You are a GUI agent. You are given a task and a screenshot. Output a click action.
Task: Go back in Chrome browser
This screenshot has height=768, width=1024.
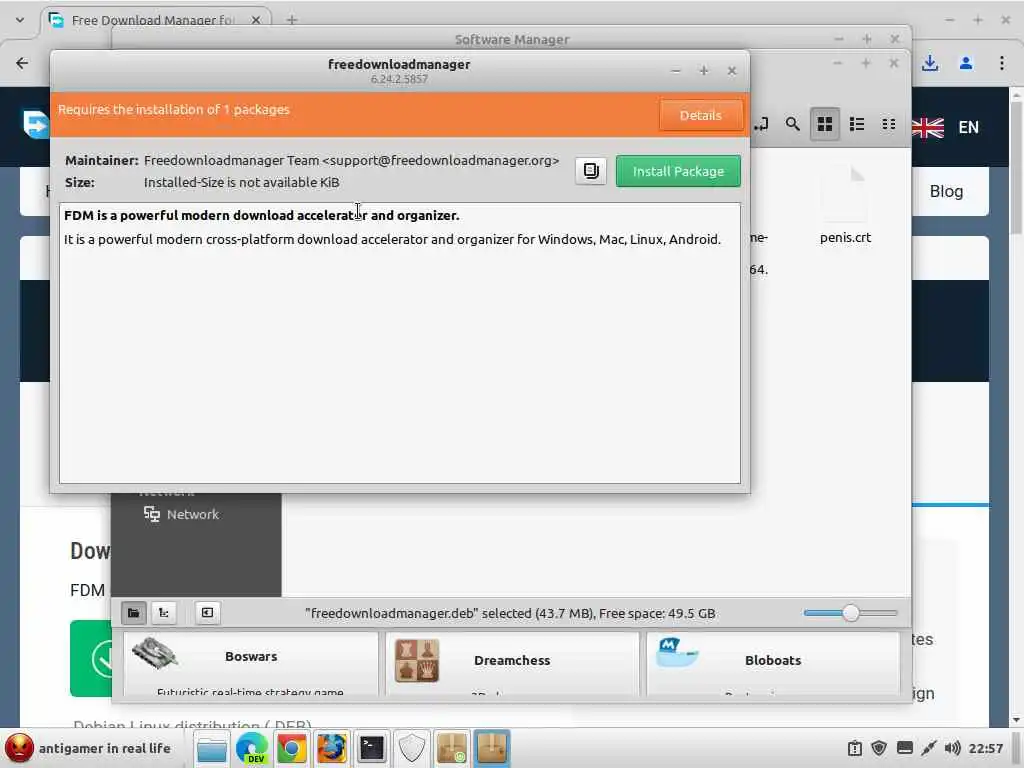pyautogui.click(x=22, y=63)
